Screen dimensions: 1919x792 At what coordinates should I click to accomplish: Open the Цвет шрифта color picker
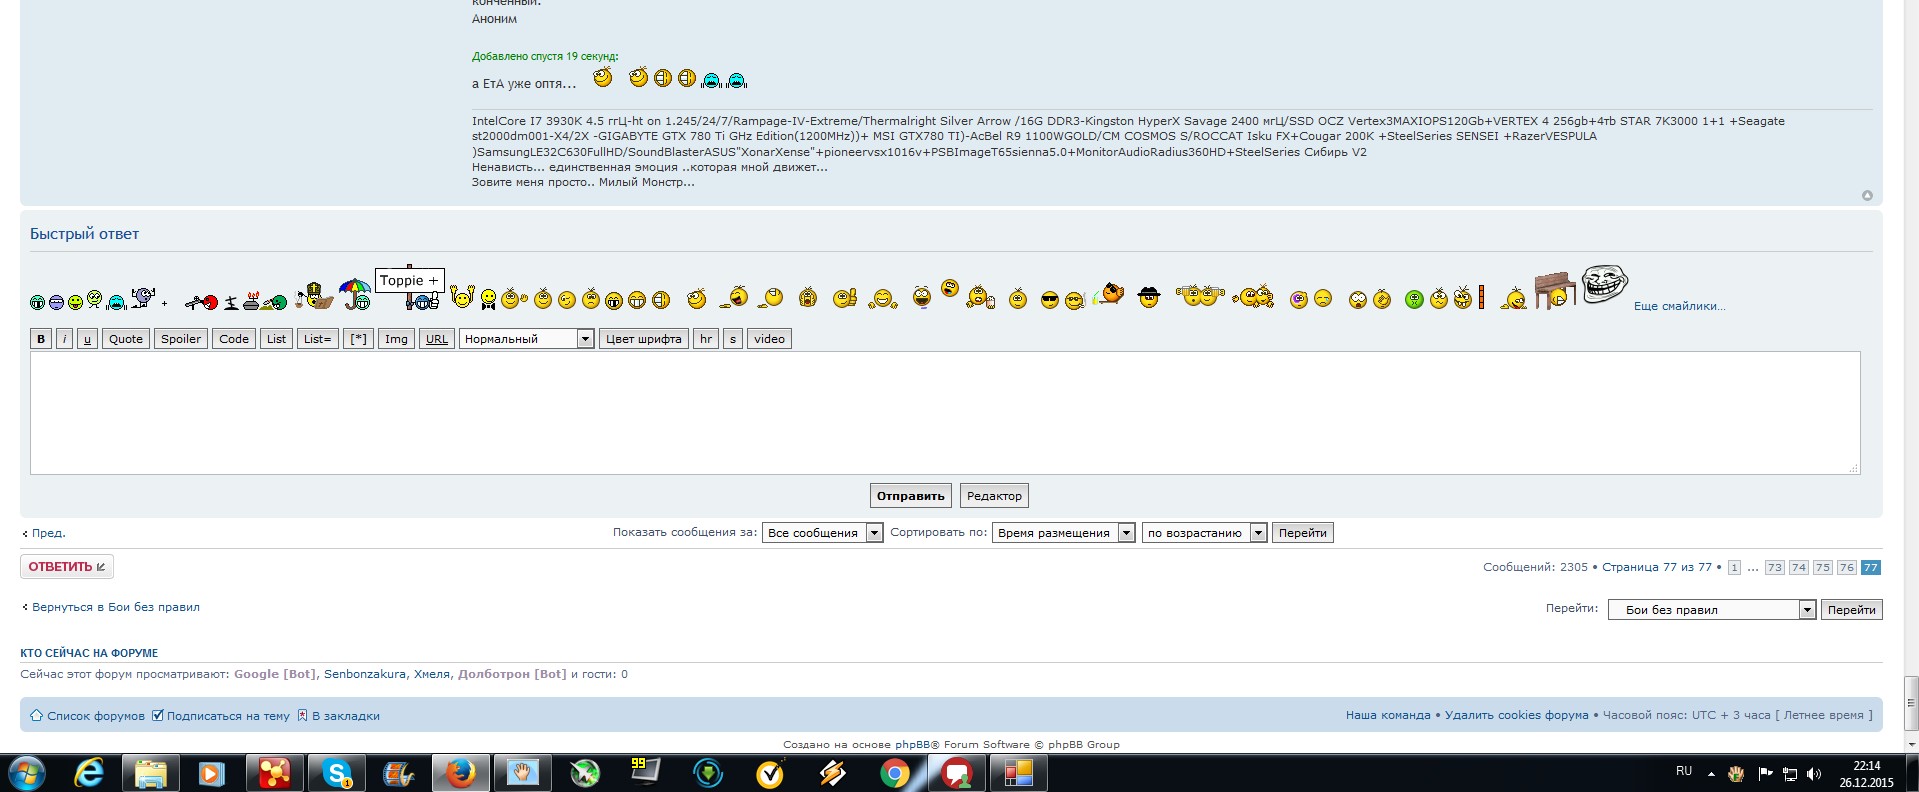point(643,339)
